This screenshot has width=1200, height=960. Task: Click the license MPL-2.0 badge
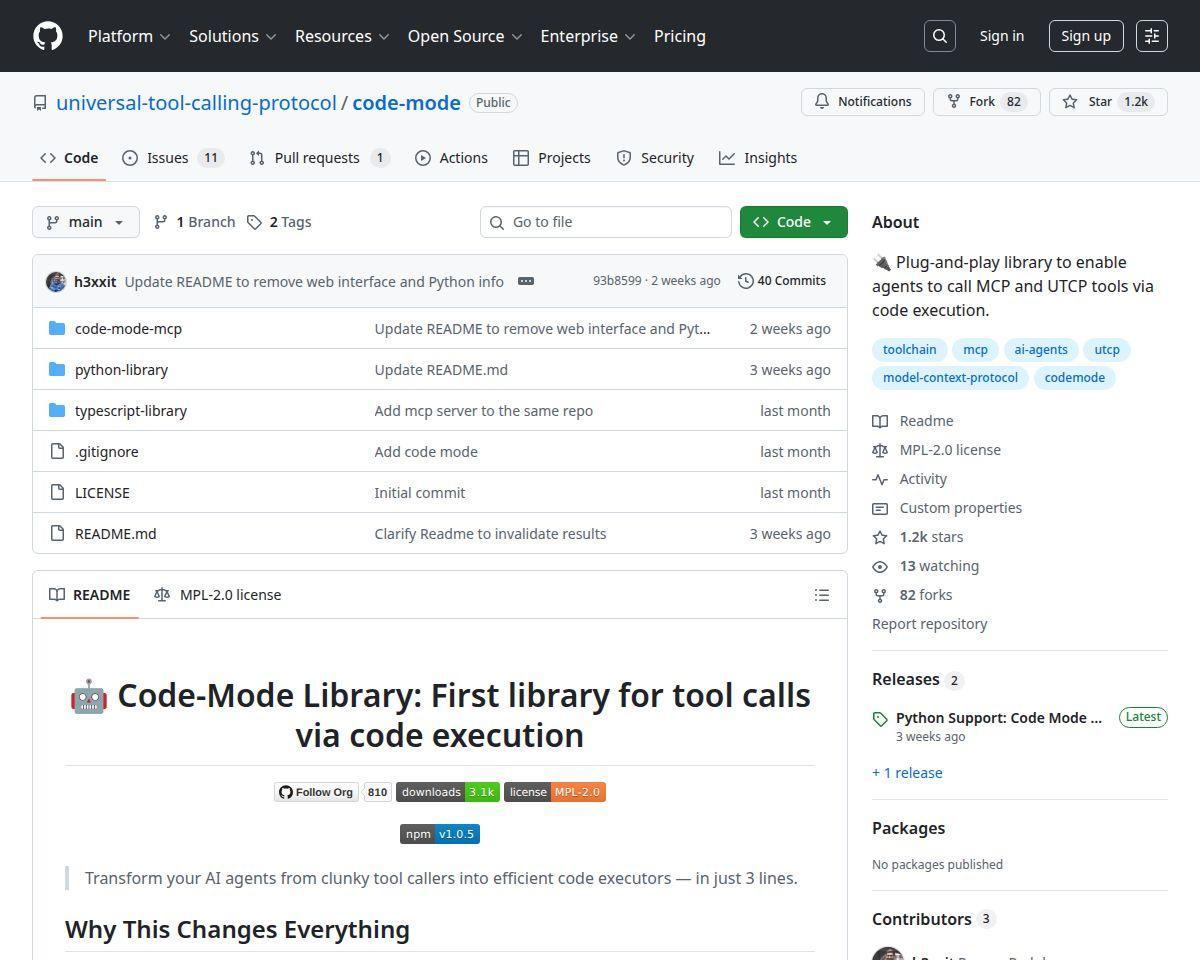[554, 792]
